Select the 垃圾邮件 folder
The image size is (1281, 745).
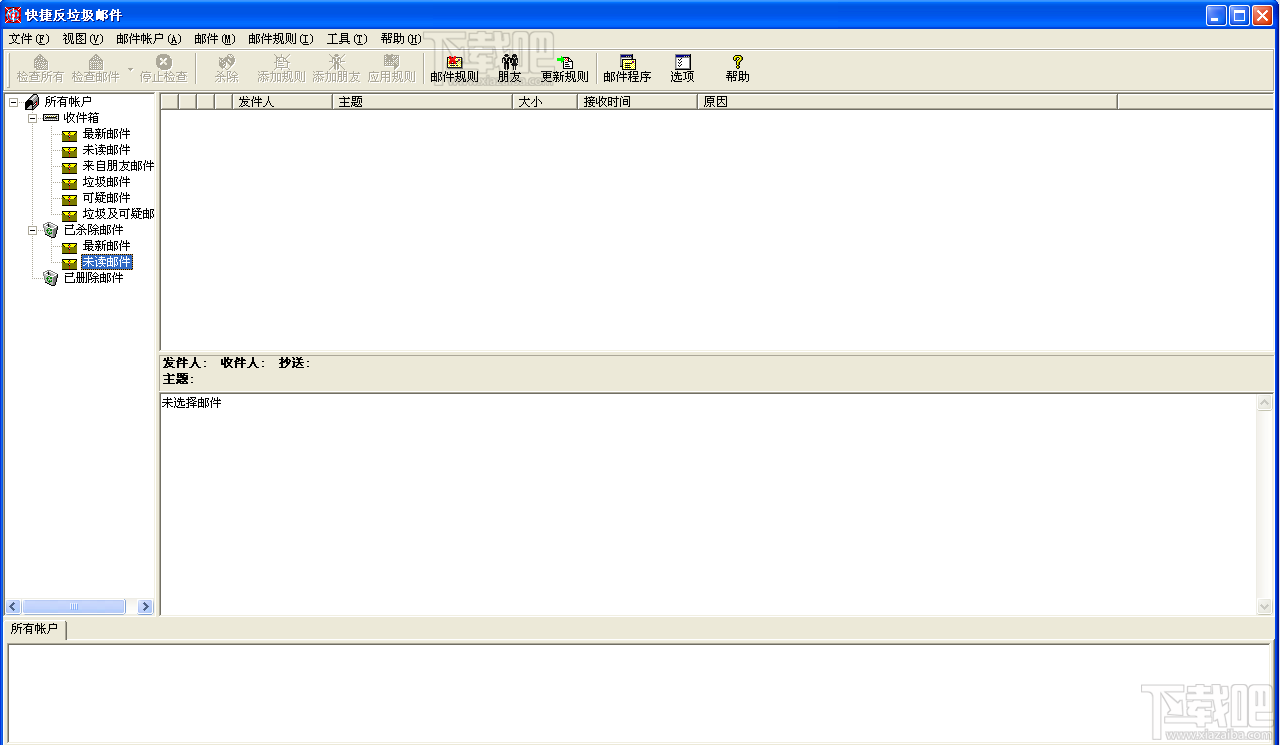click(x=106, y=182)
